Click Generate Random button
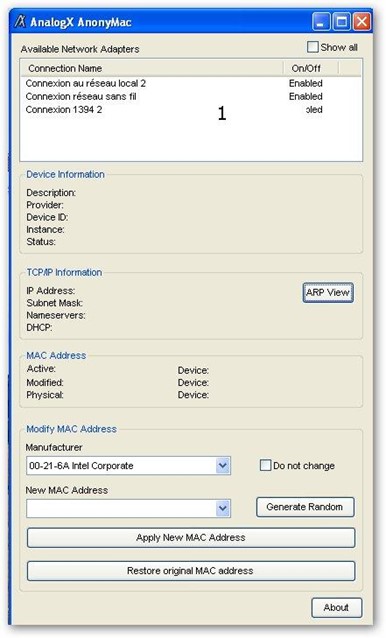 (x=305, y=507)
